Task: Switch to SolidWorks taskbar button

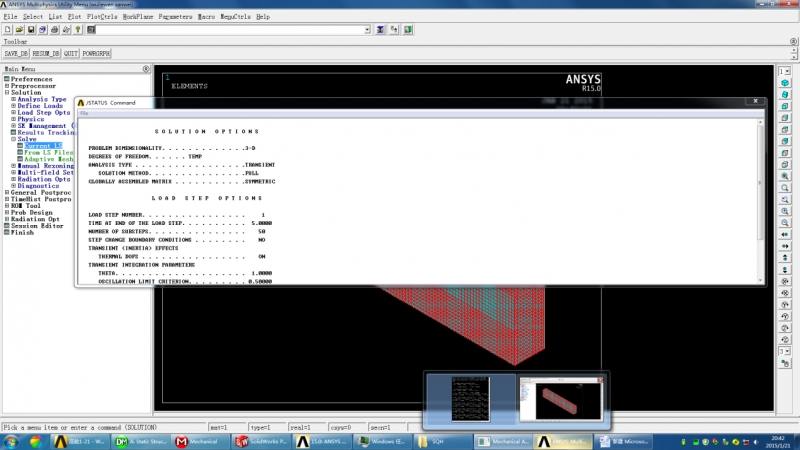Action: click(x=261, y=442)
